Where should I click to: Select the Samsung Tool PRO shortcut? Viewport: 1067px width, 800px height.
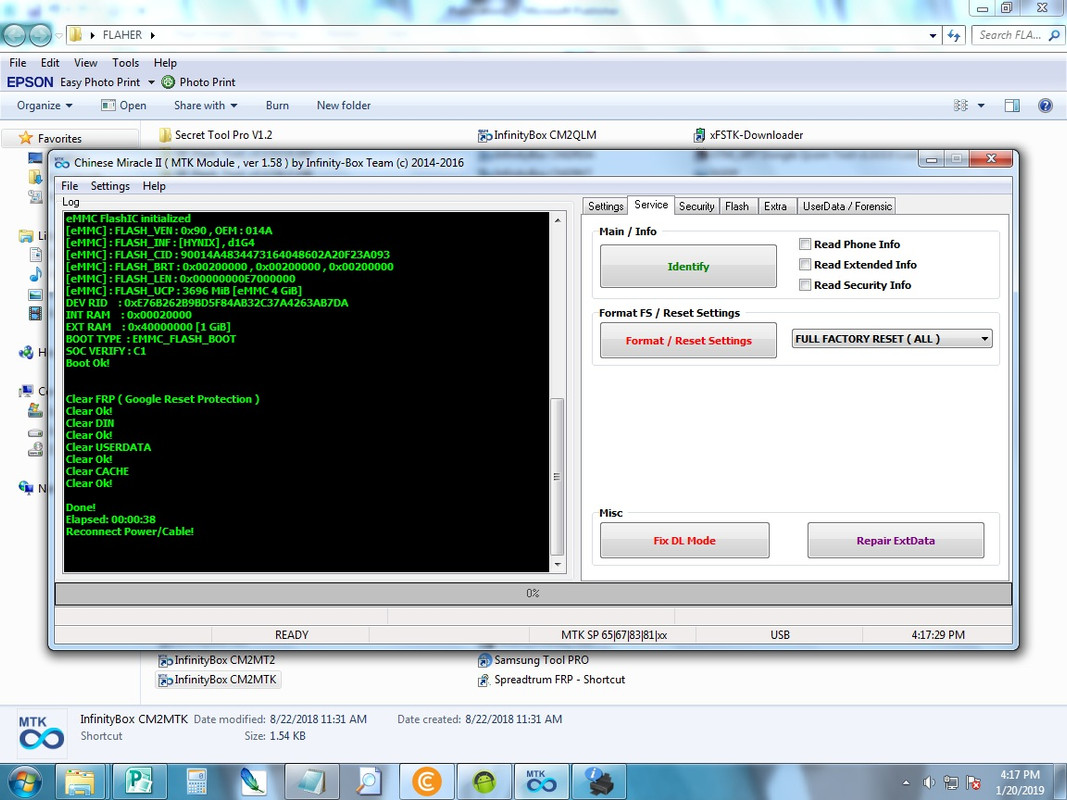534,660
